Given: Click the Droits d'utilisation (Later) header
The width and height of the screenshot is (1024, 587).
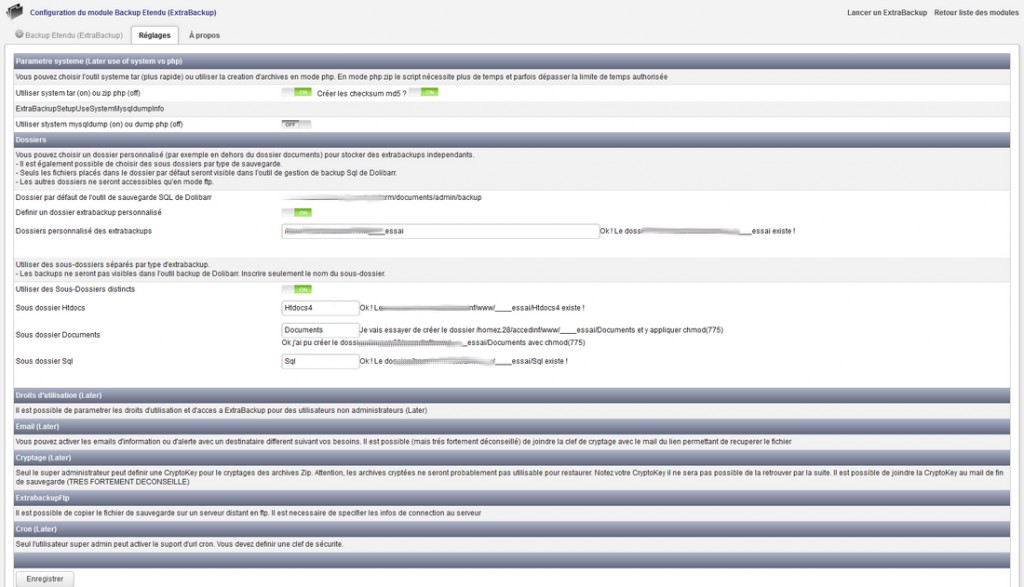Looking at the screenshot, I should [x=512, y=395].
